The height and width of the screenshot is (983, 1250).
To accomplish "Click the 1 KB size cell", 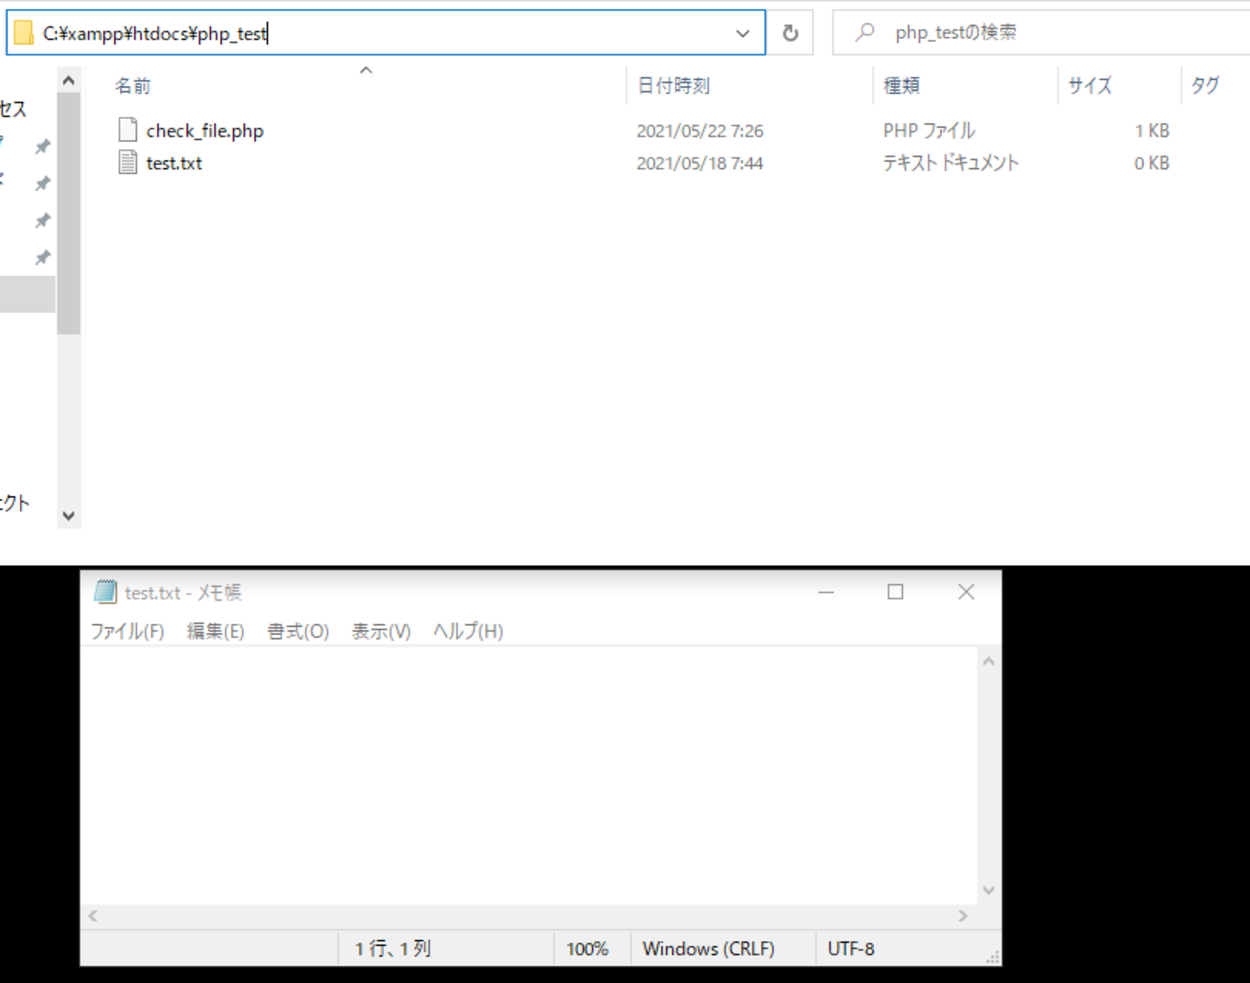I will coord(1152,131).
